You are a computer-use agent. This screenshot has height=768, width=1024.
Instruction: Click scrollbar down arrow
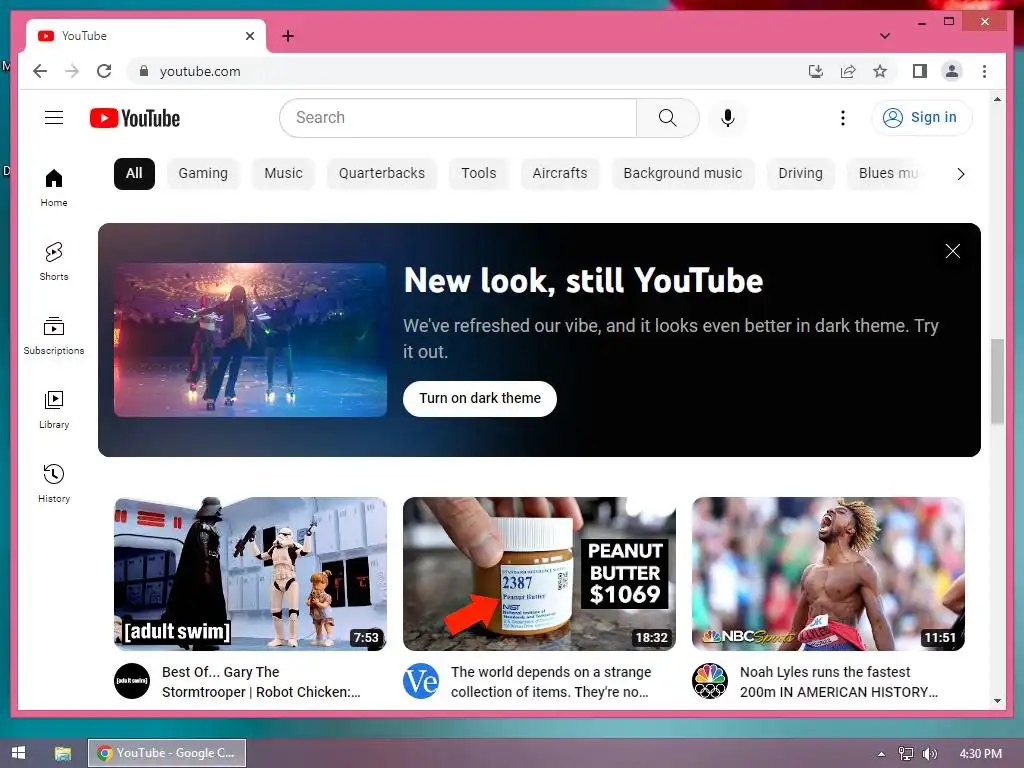[997, 701]
